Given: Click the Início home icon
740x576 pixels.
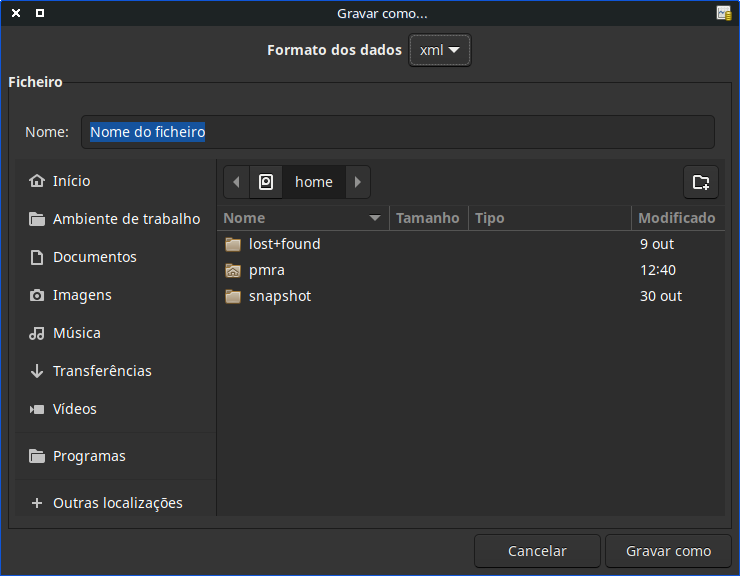Looking at the screenshot, I should (x=37, y=181).
